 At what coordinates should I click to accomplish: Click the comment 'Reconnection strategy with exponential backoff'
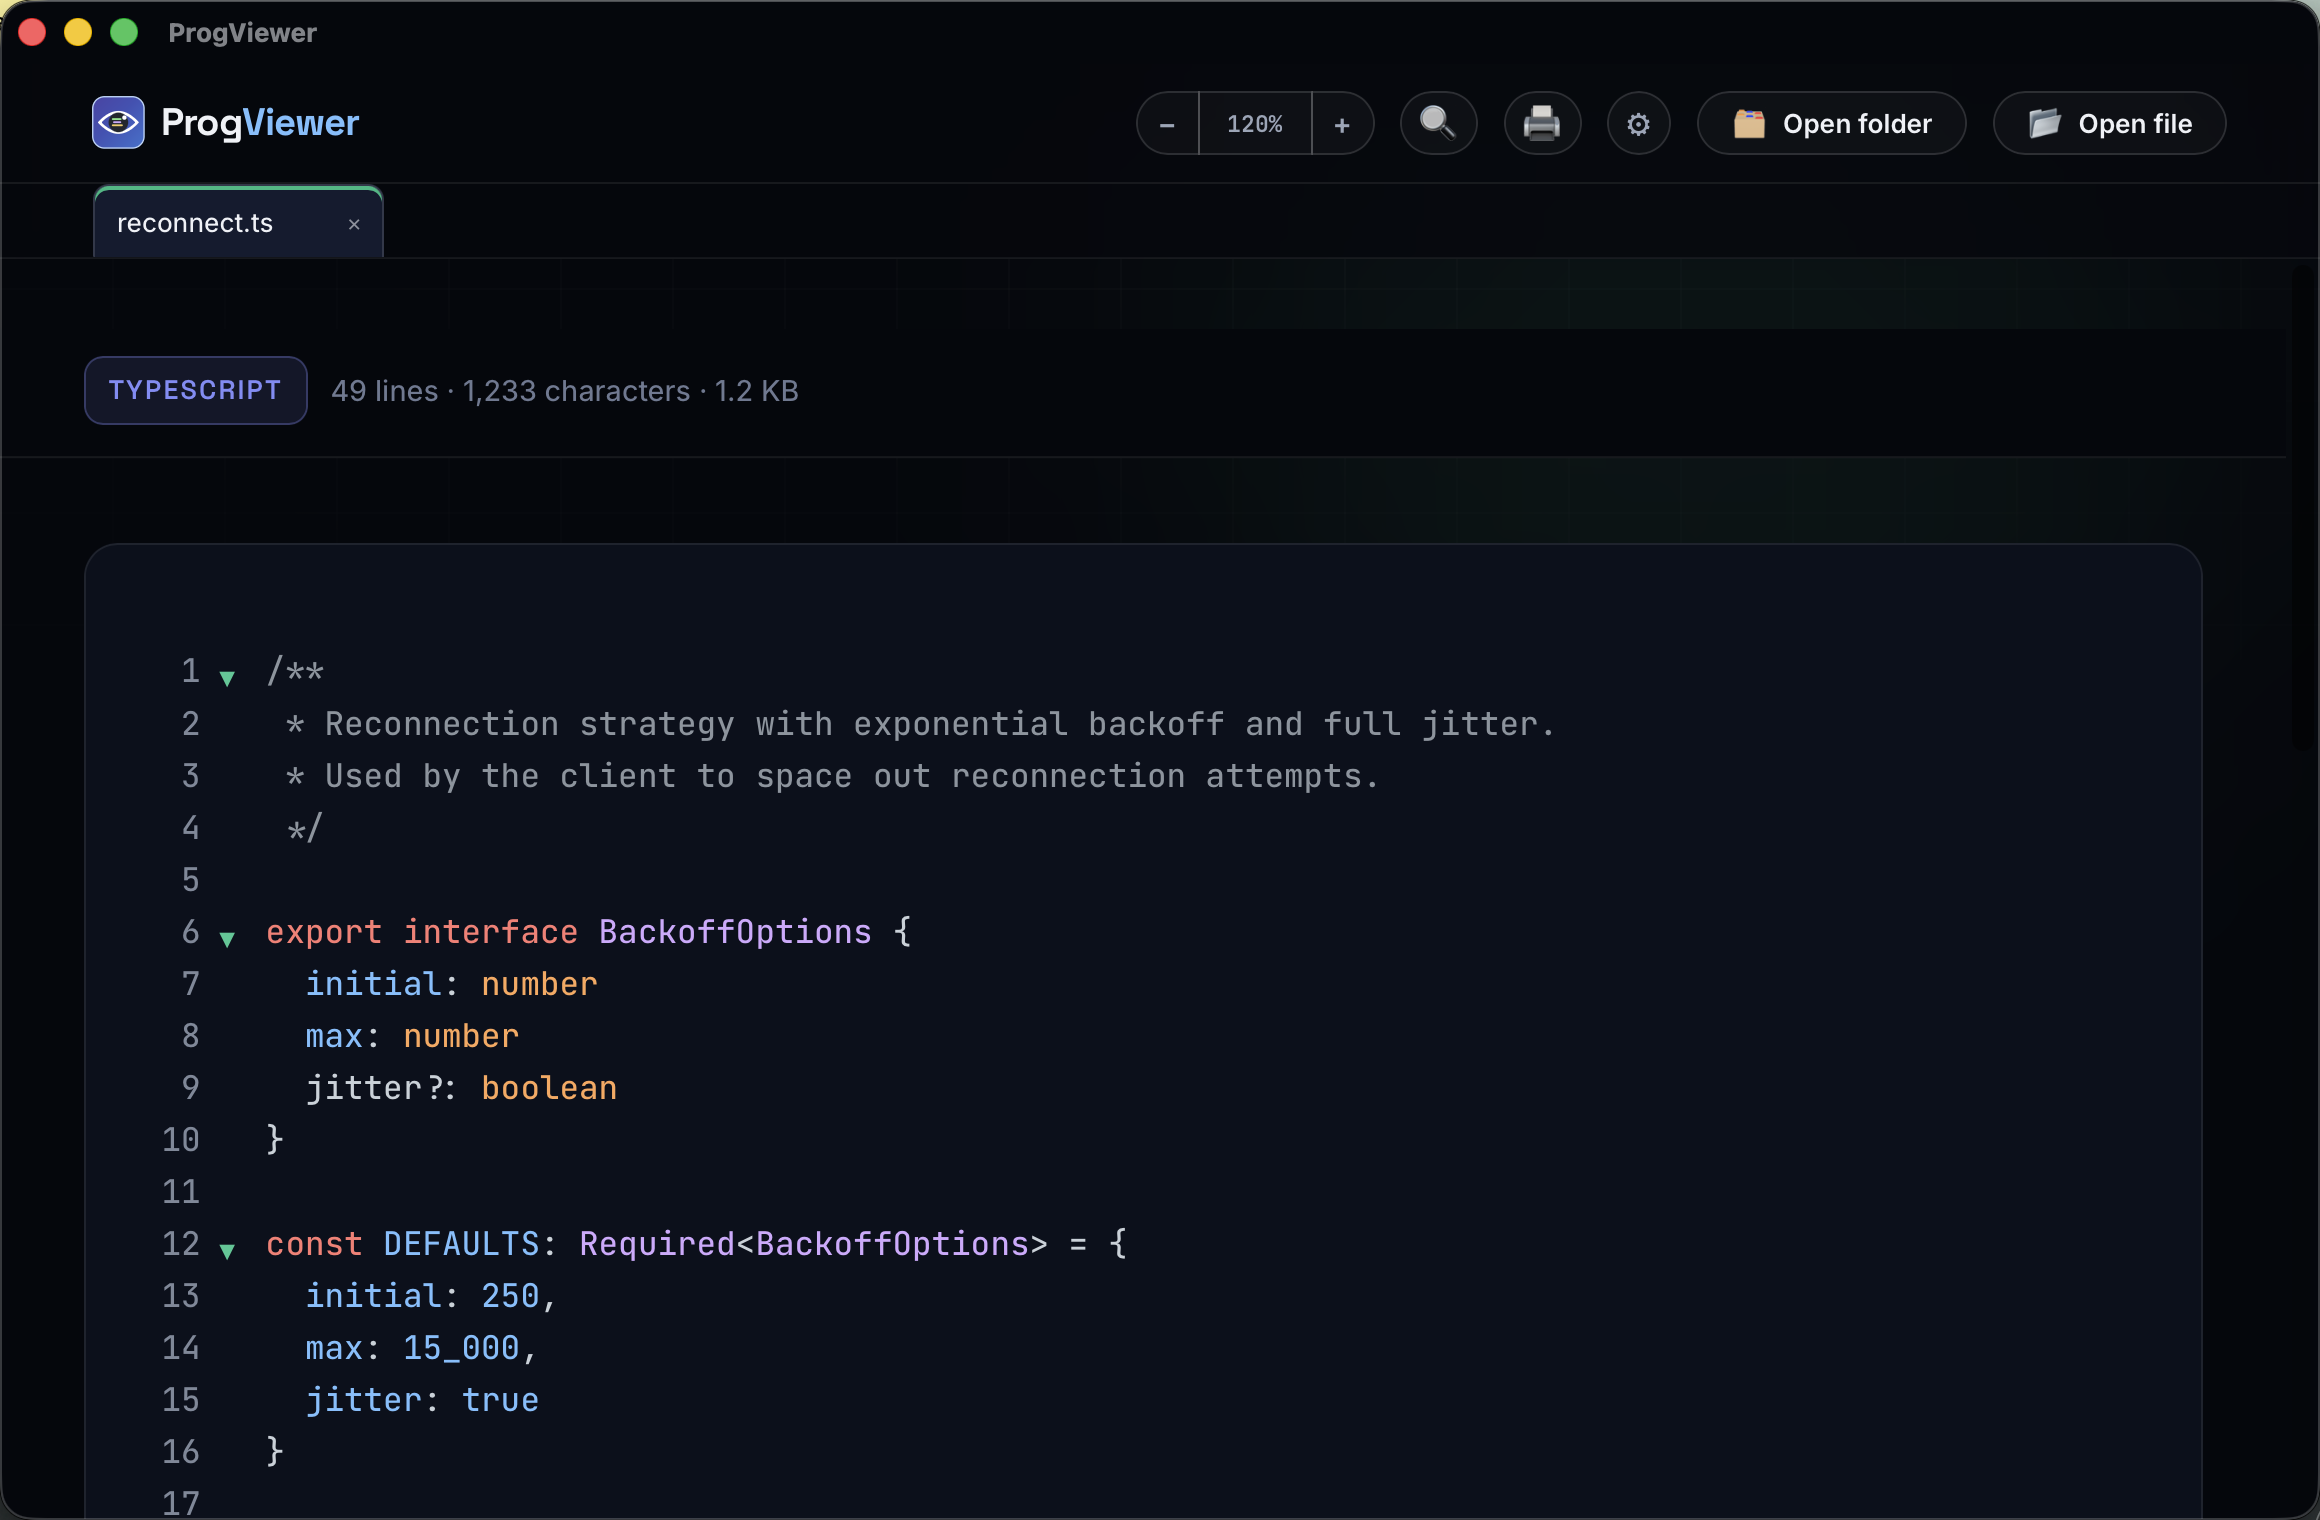tap(774, 724)
